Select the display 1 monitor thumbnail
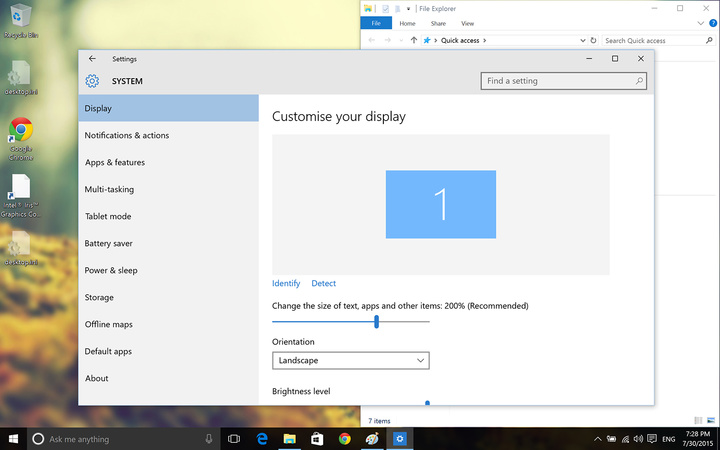Viewport: 720px width, 450px height. (x=440, y=204)
